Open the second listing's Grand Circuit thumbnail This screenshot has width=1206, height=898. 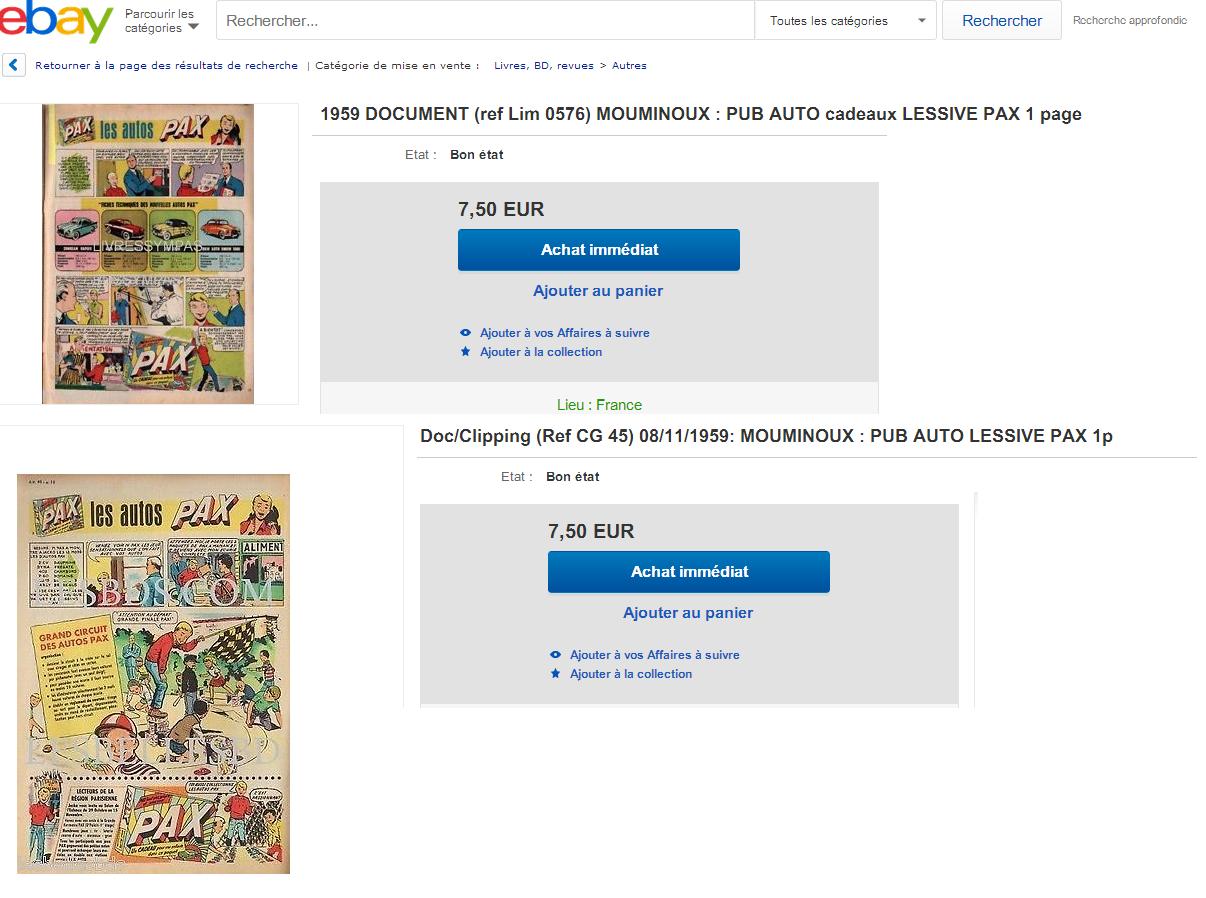pos(154,674)
